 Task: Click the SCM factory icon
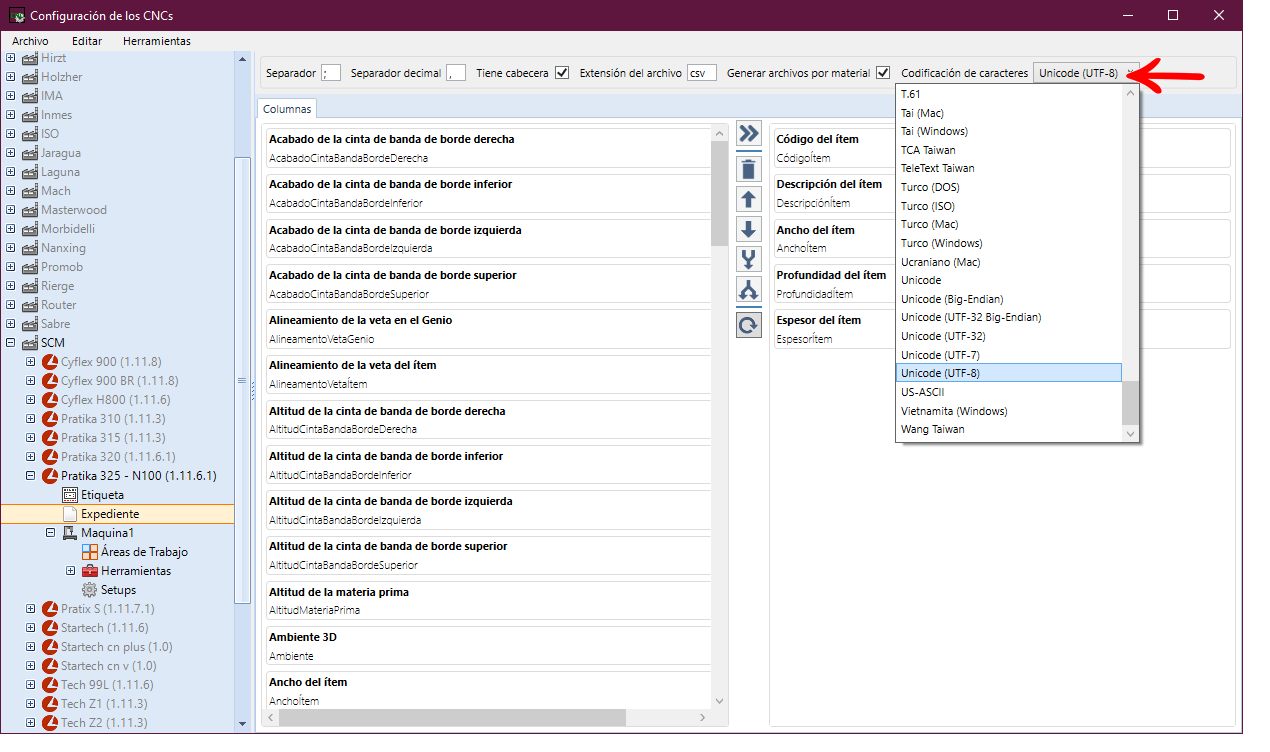pyautogui.click(x=30, y=343)
